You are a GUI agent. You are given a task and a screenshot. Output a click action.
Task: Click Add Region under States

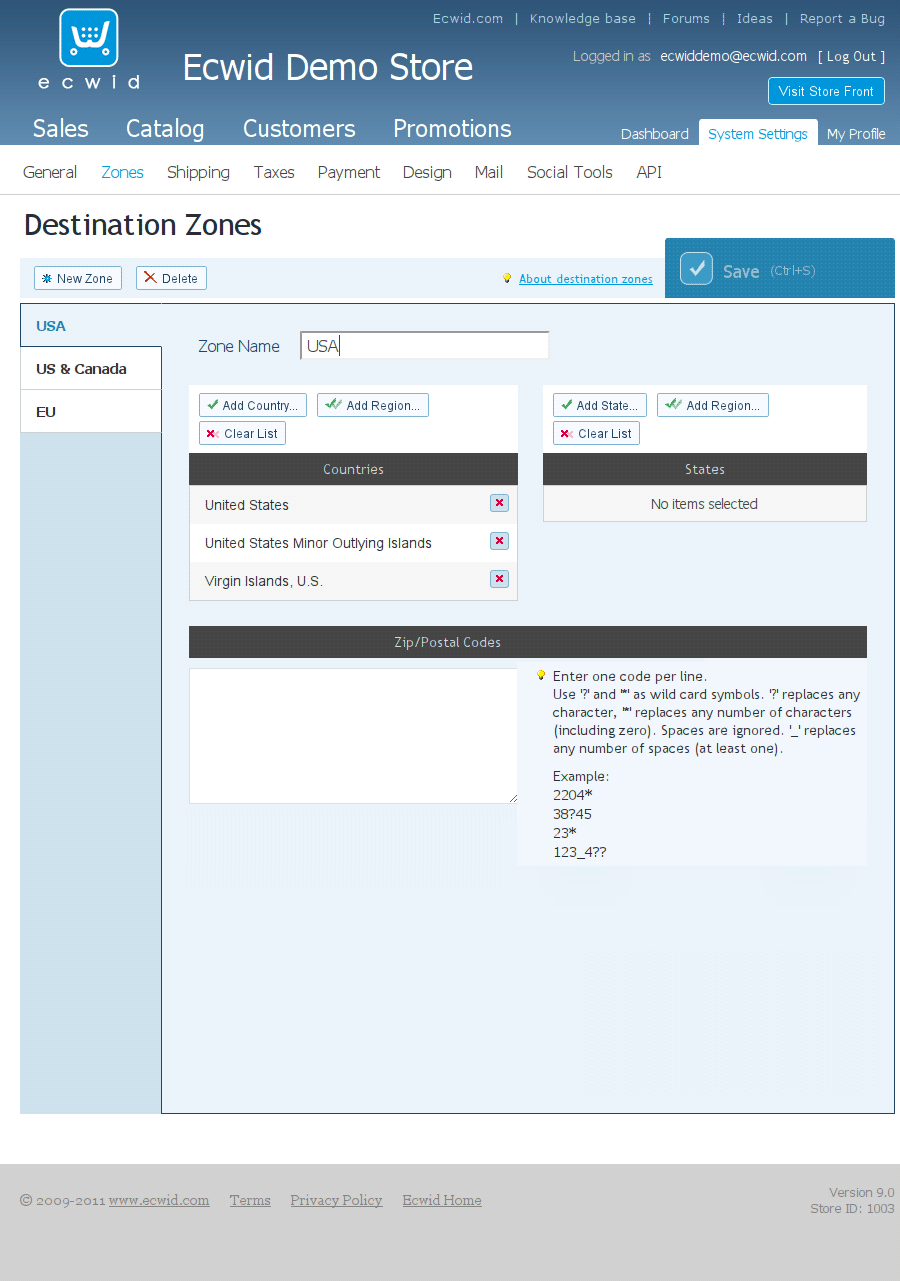[713, 405]
